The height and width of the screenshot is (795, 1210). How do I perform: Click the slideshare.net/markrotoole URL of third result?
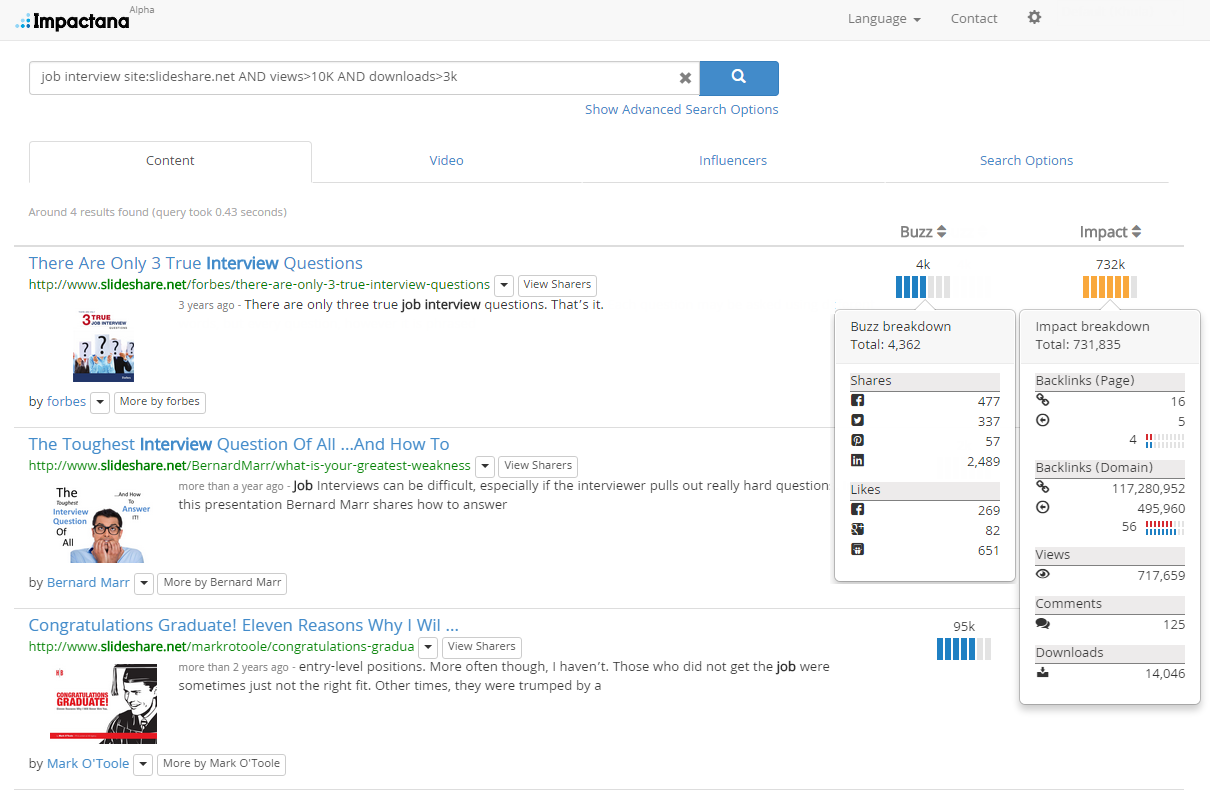(x=221, y=647)
